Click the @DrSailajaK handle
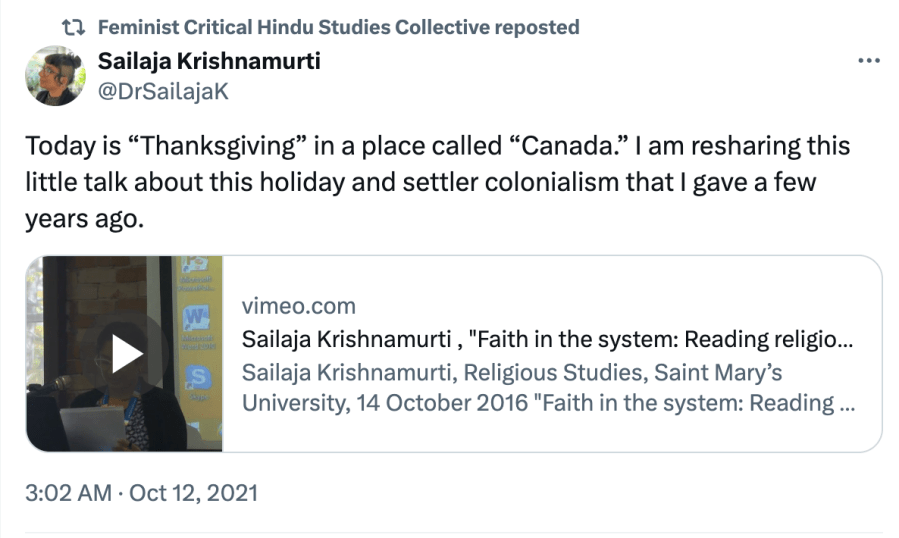 pos(165,89)
